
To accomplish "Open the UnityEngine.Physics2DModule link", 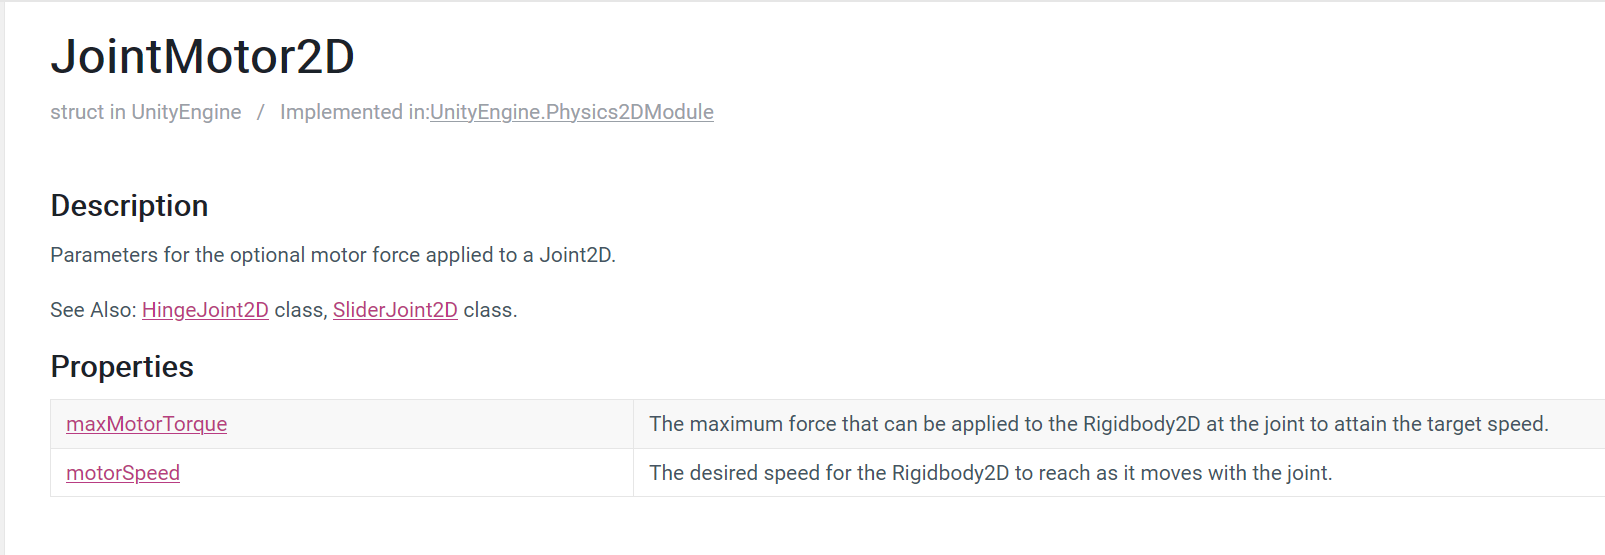I will pyautogui.click(x=571, y=112).
